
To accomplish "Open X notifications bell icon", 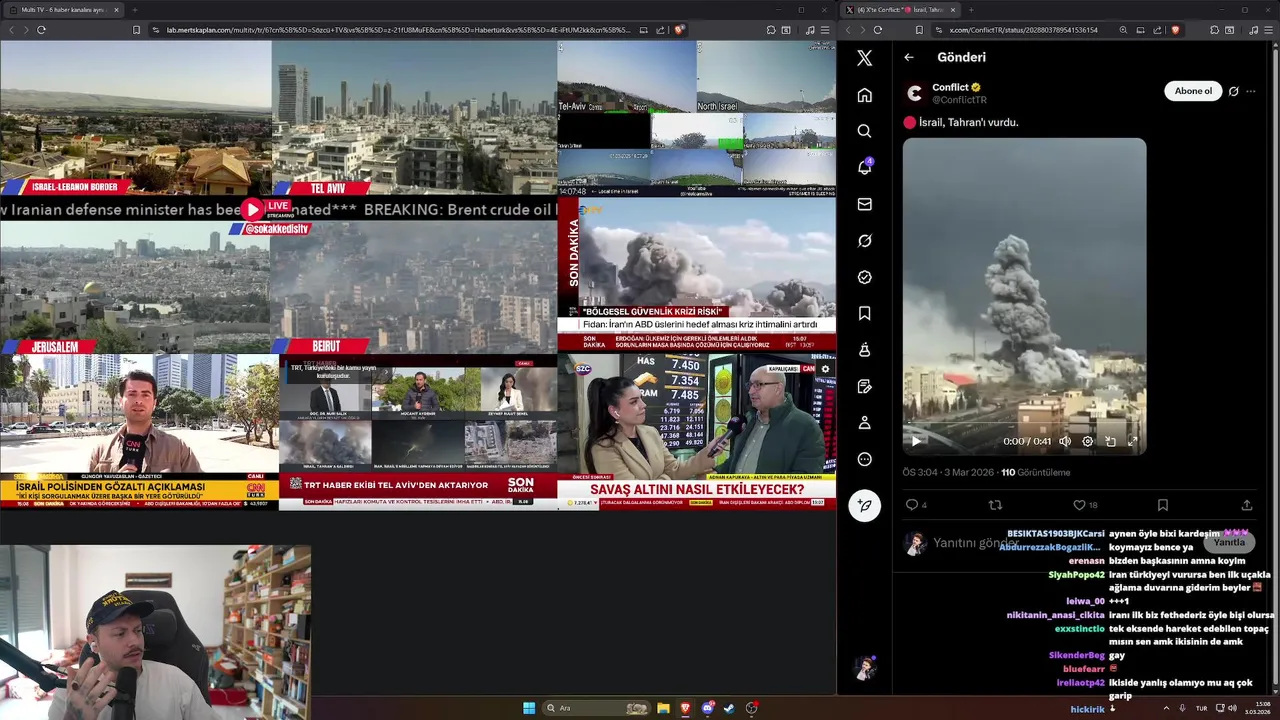I will pos(865,167).
